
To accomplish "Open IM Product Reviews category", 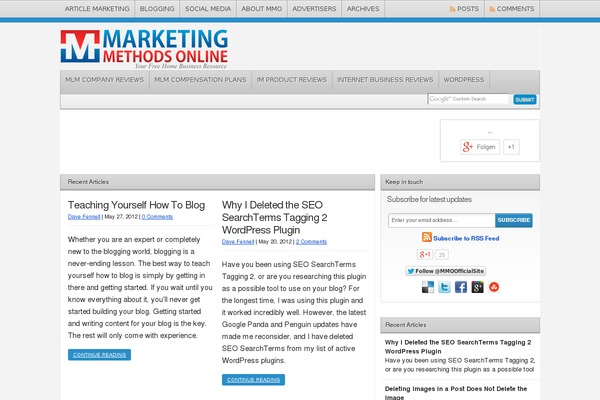I will point(292,80).
